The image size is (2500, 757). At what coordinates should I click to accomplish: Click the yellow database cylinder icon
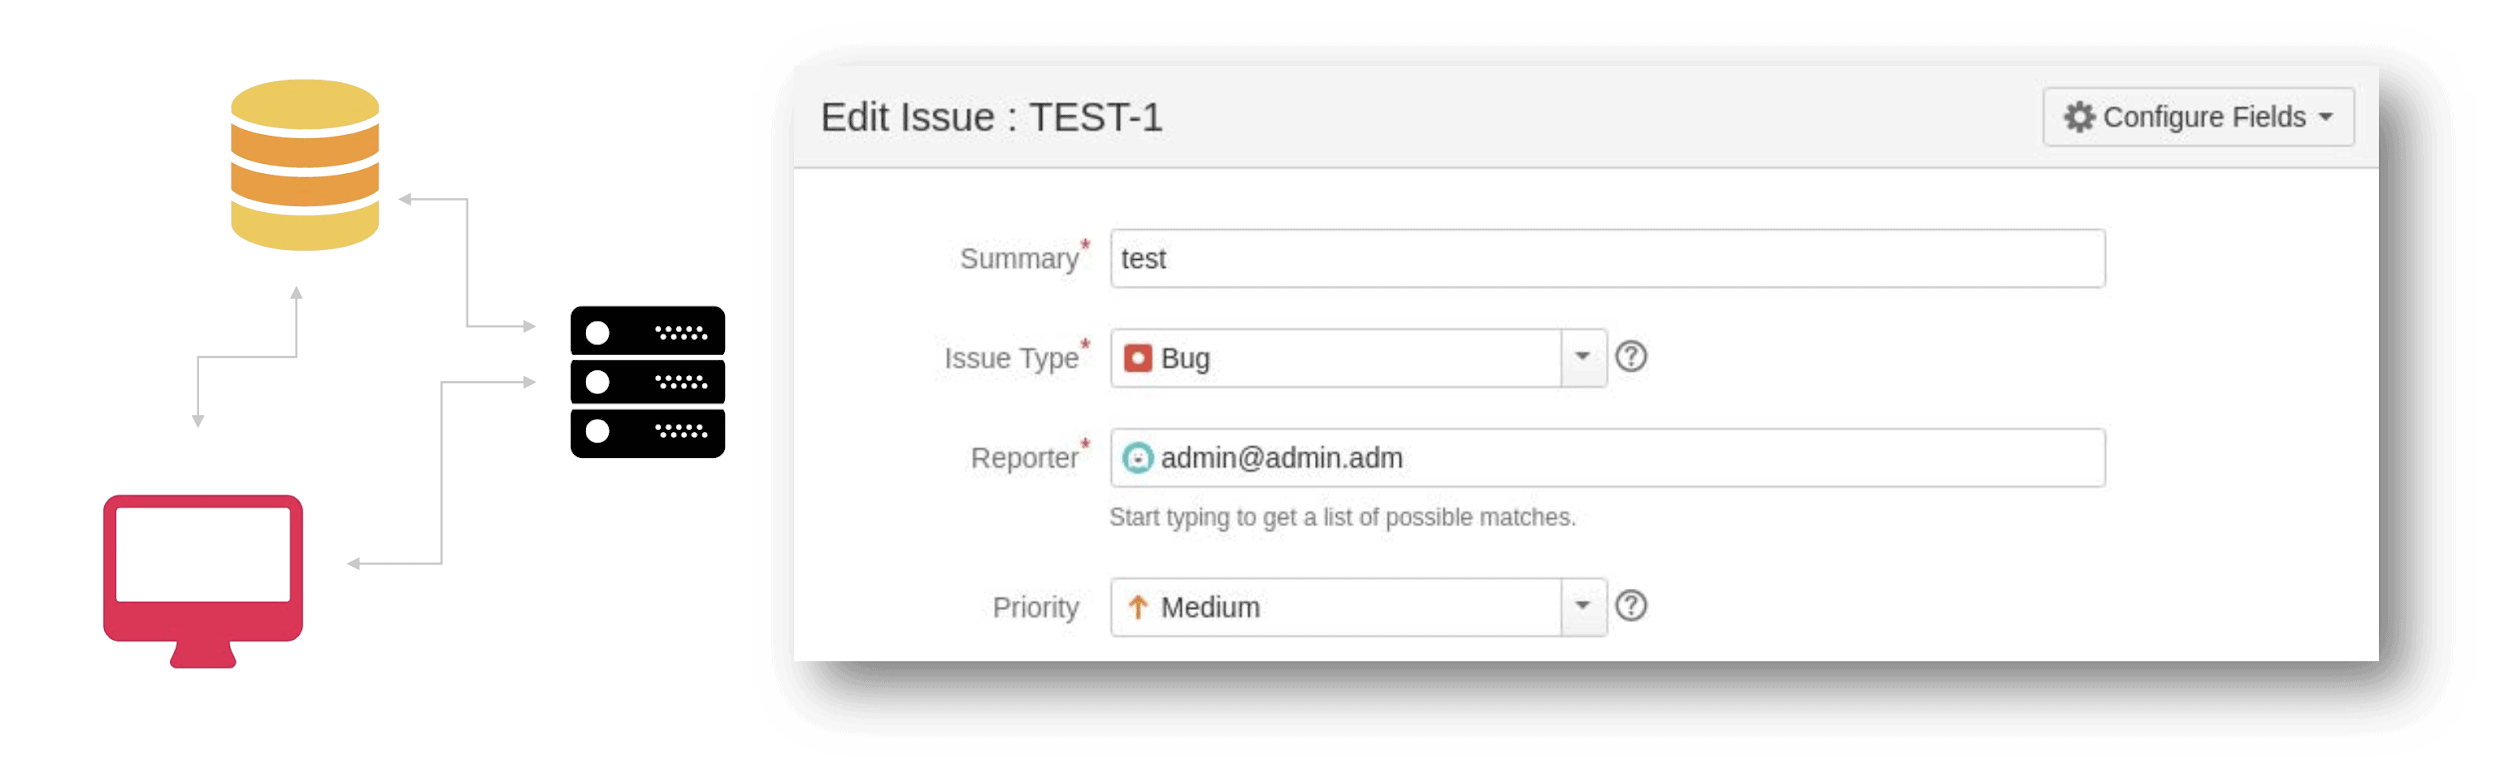pyautogui.click(x=305, y=165)
